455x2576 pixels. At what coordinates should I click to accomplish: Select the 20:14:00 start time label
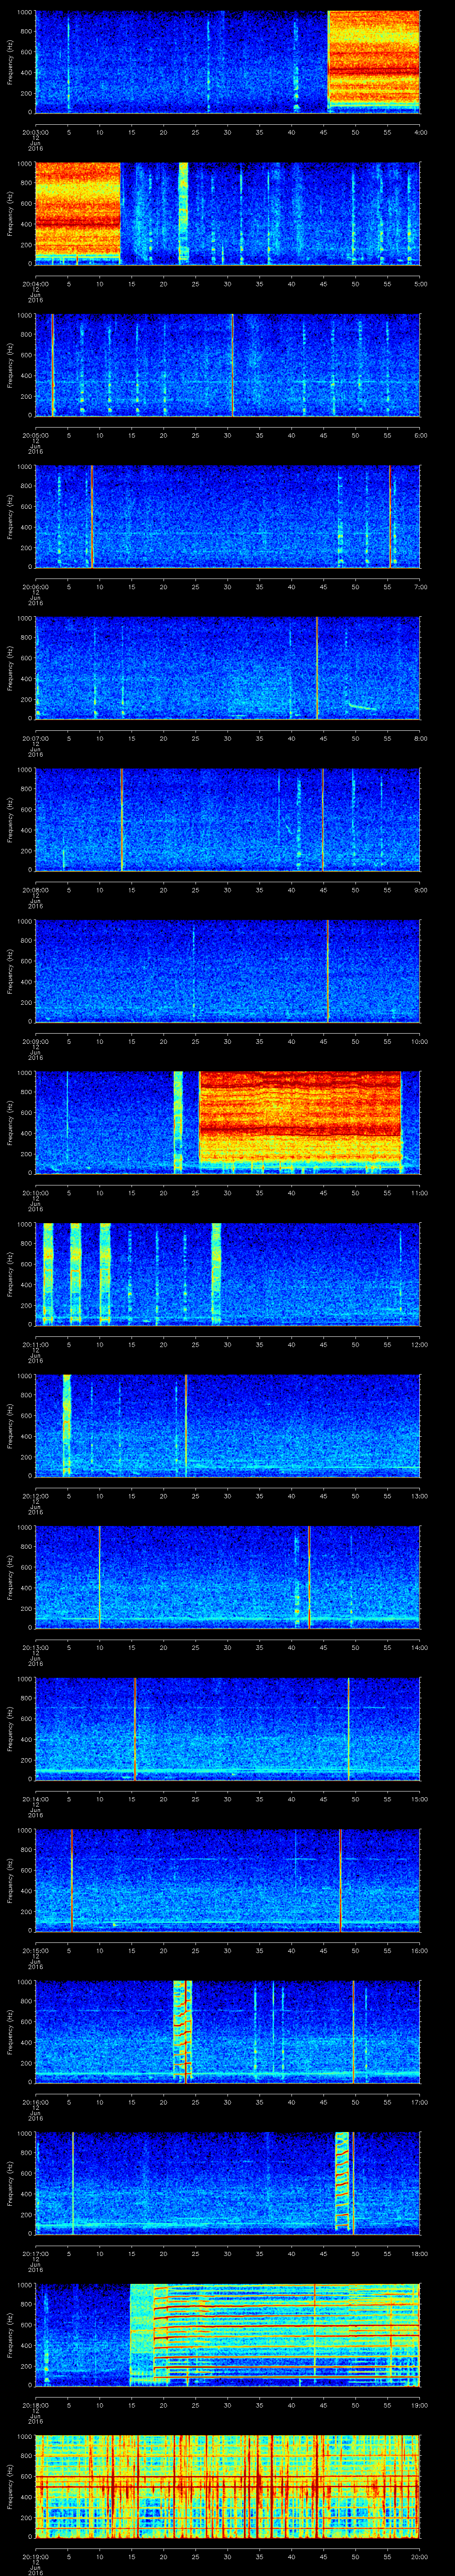[35, 1799]
